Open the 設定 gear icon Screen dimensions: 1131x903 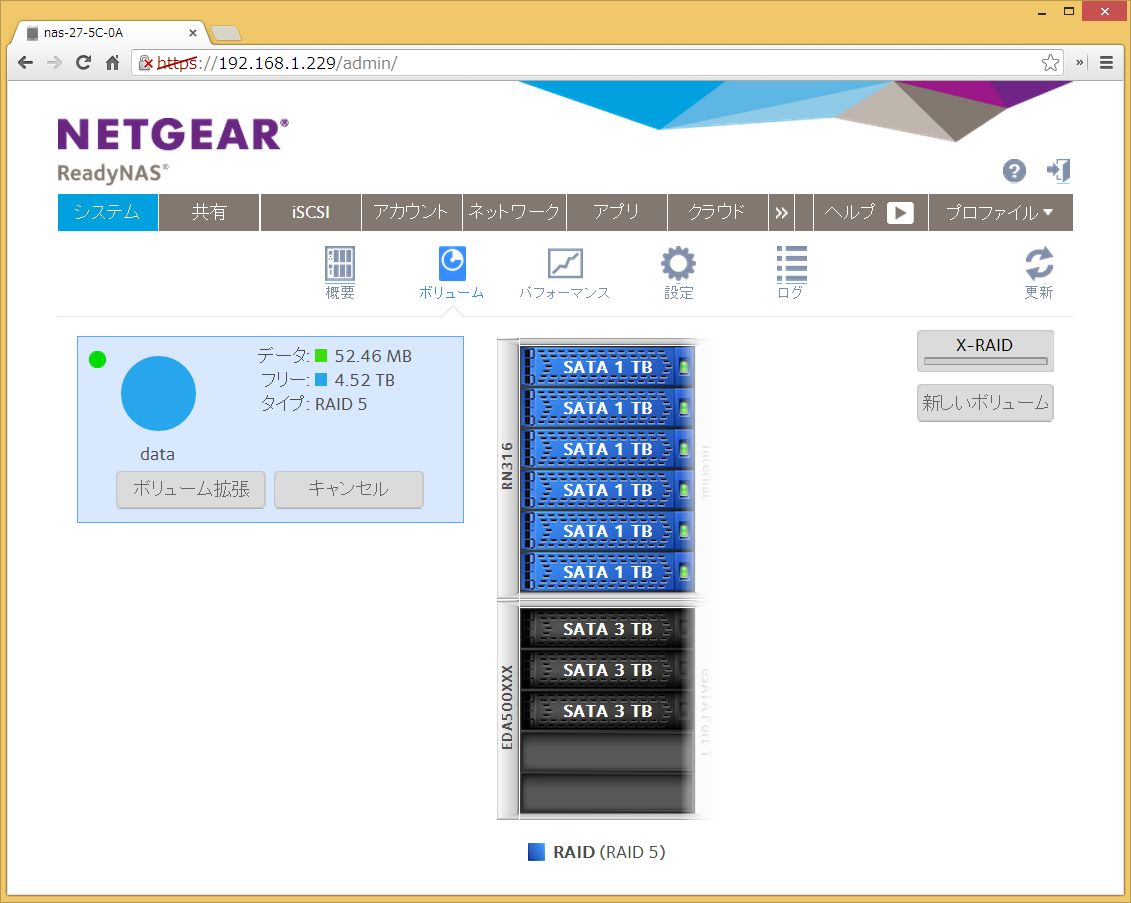click(678, 265)
